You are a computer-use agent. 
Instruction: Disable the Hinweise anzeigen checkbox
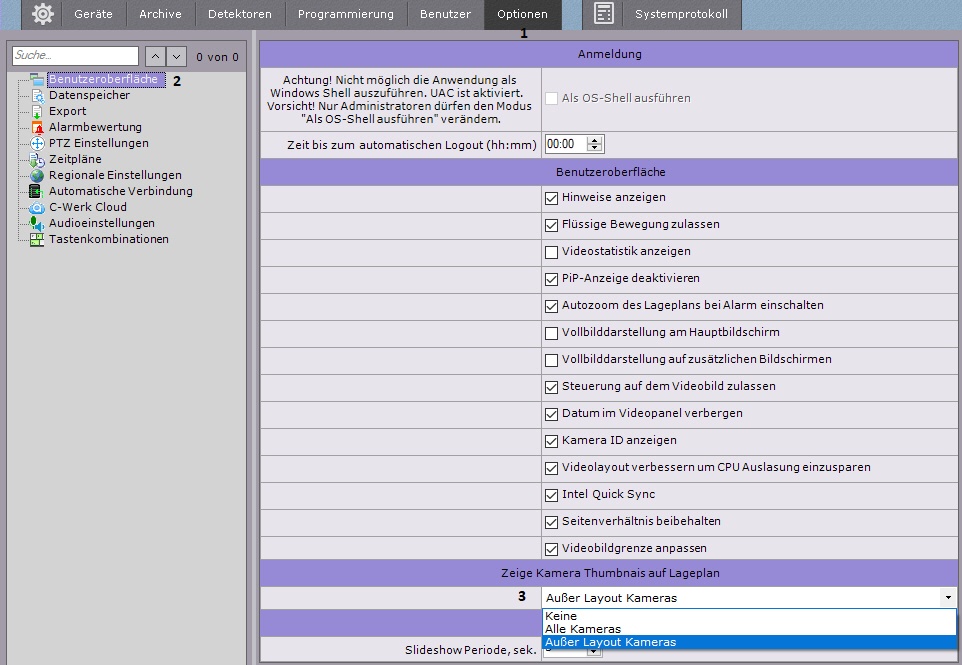pyautogui.click(x=552, y=198)
